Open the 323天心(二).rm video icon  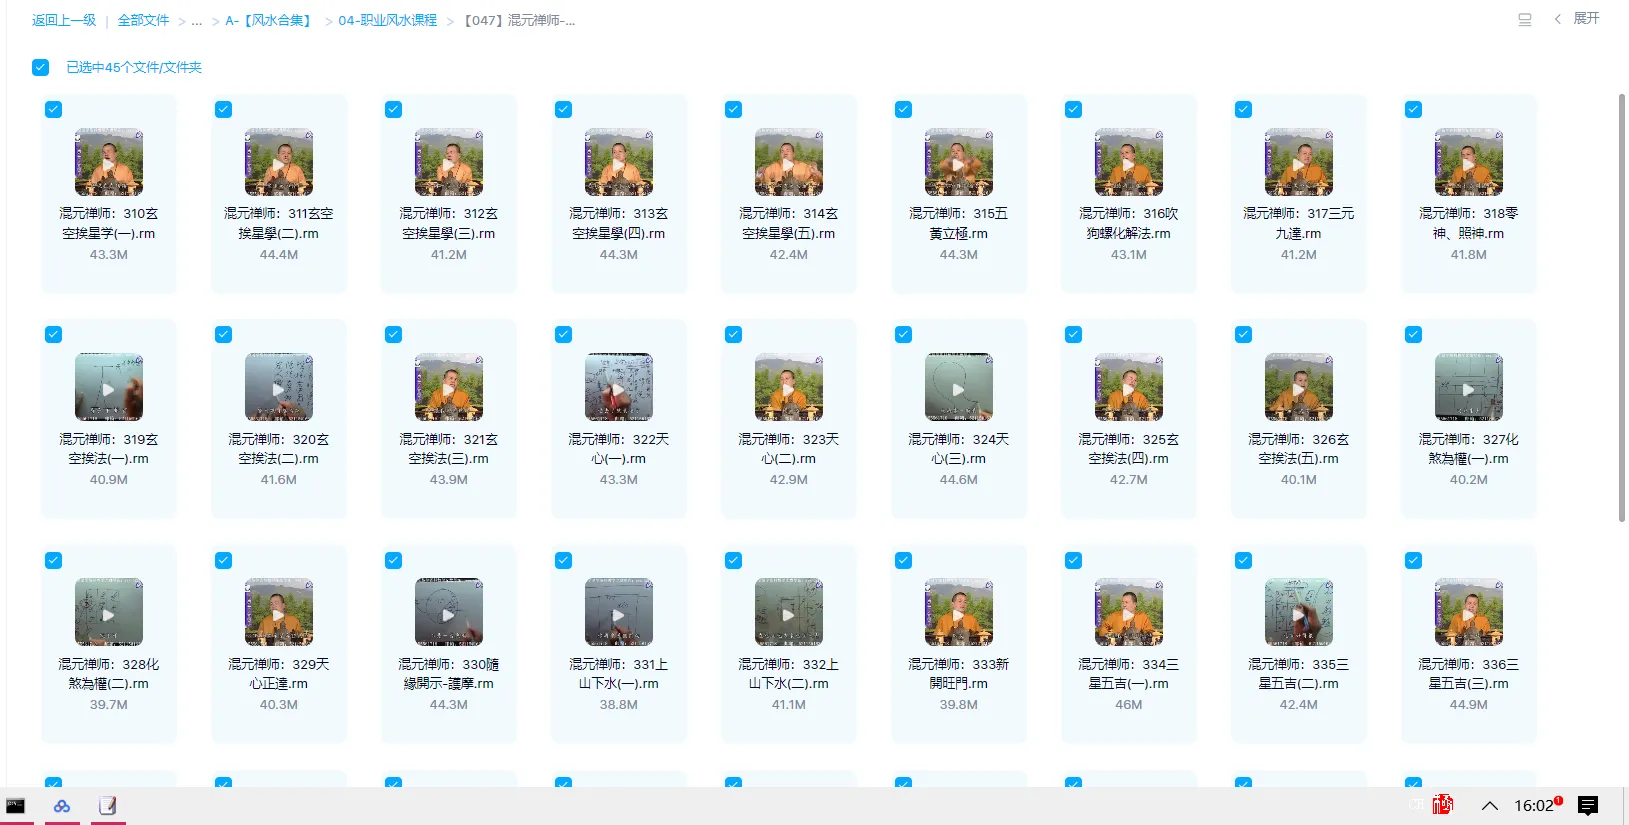(x=789, y=387)
